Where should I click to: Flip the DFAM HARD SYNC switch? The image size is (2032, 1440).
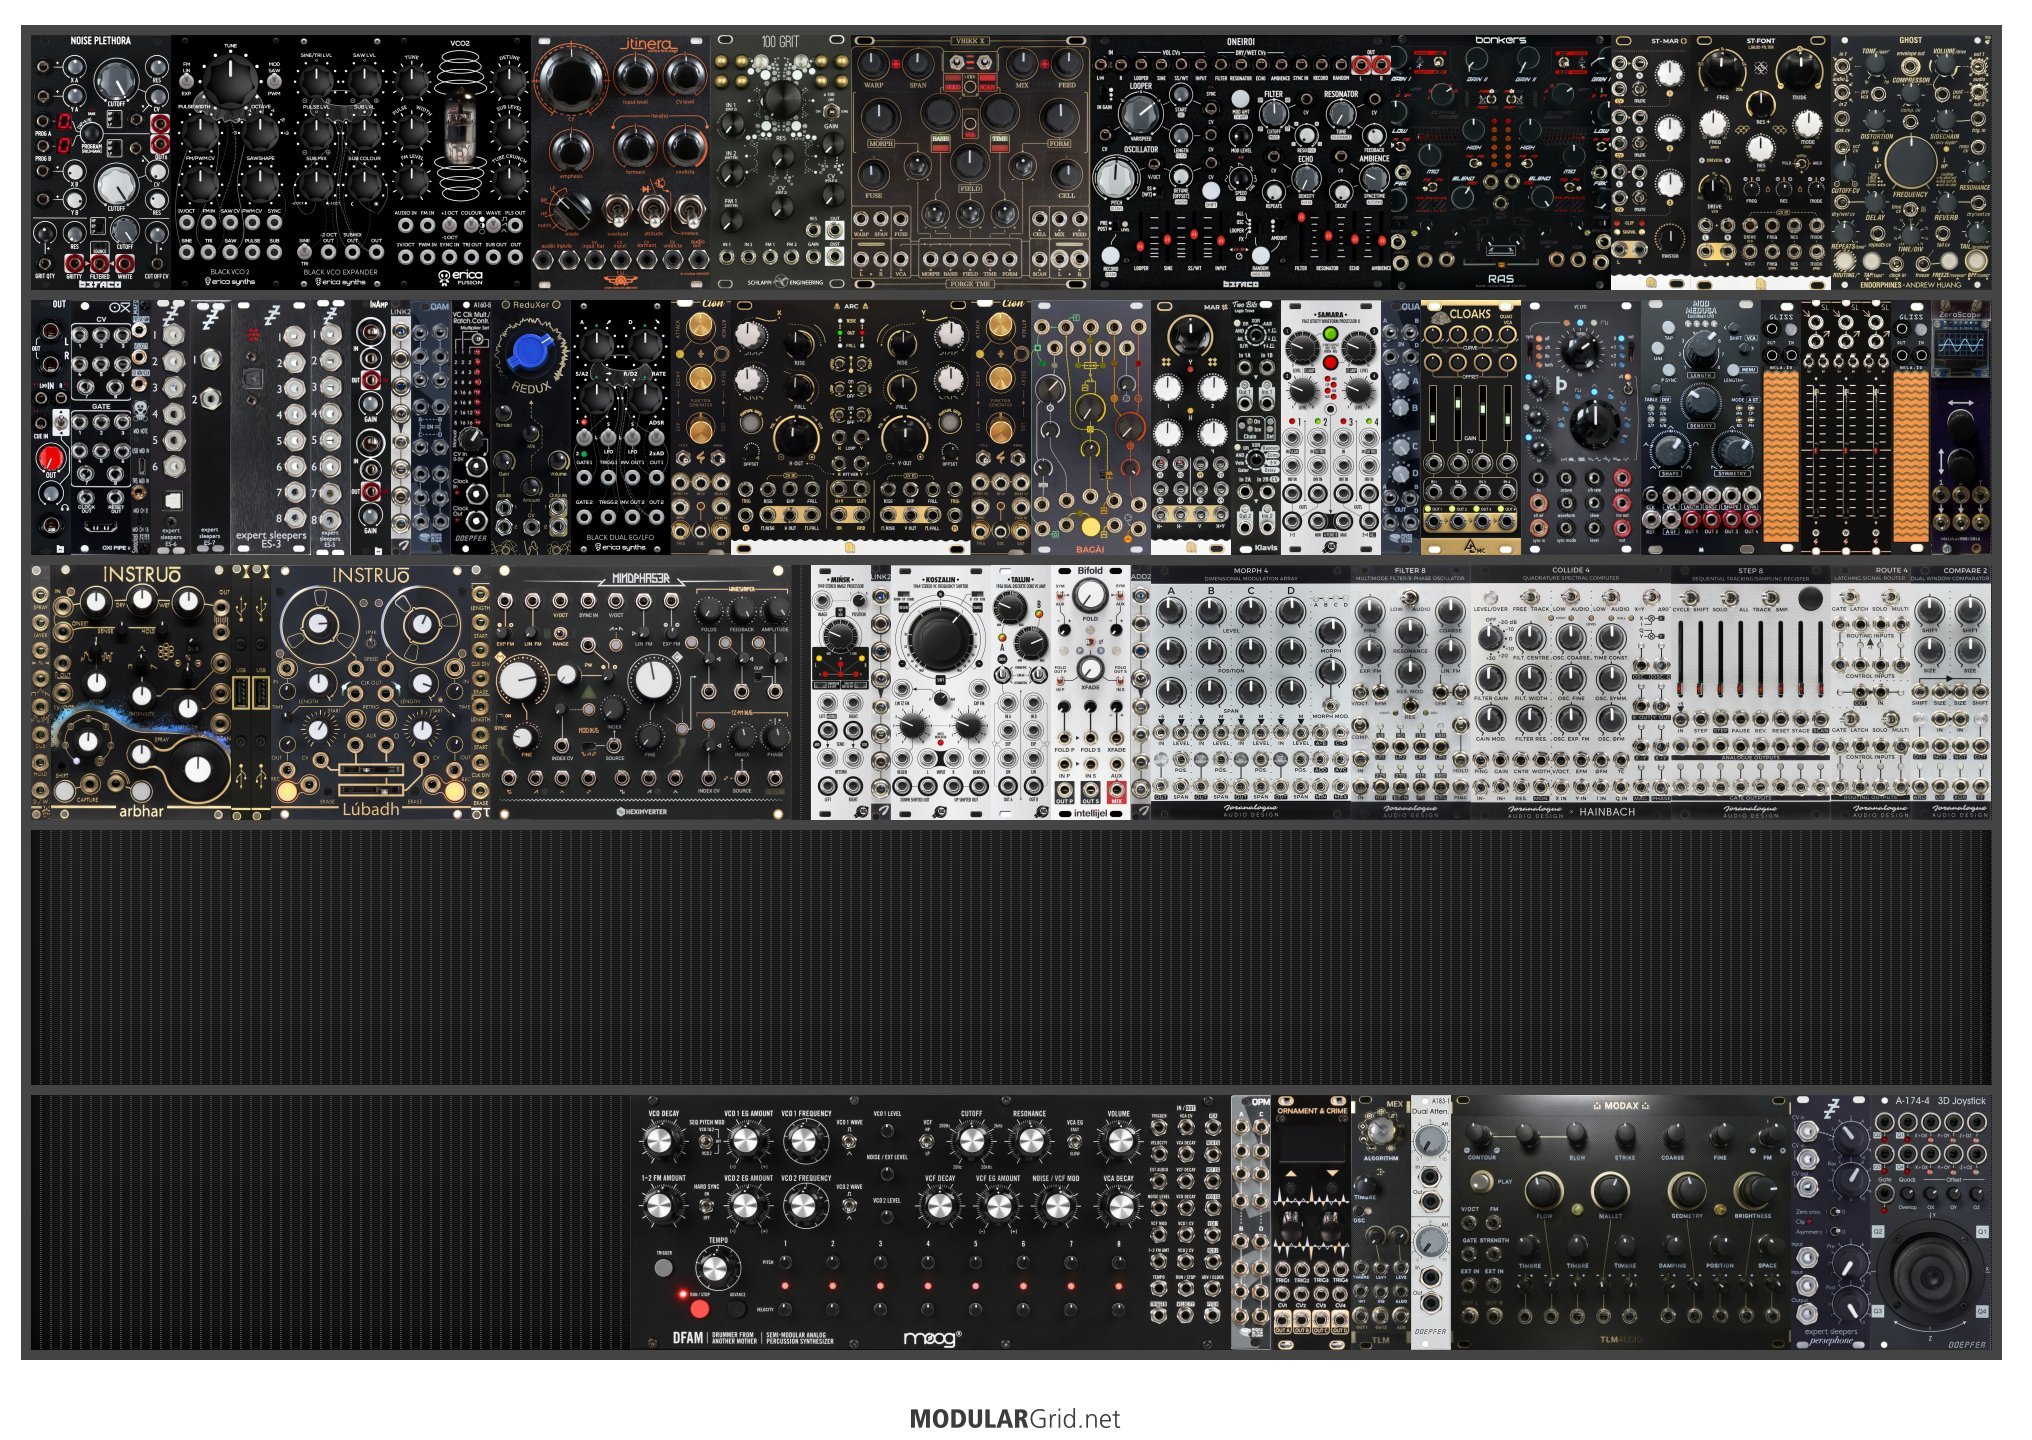pyautogui.click(x=706, y=1207)
